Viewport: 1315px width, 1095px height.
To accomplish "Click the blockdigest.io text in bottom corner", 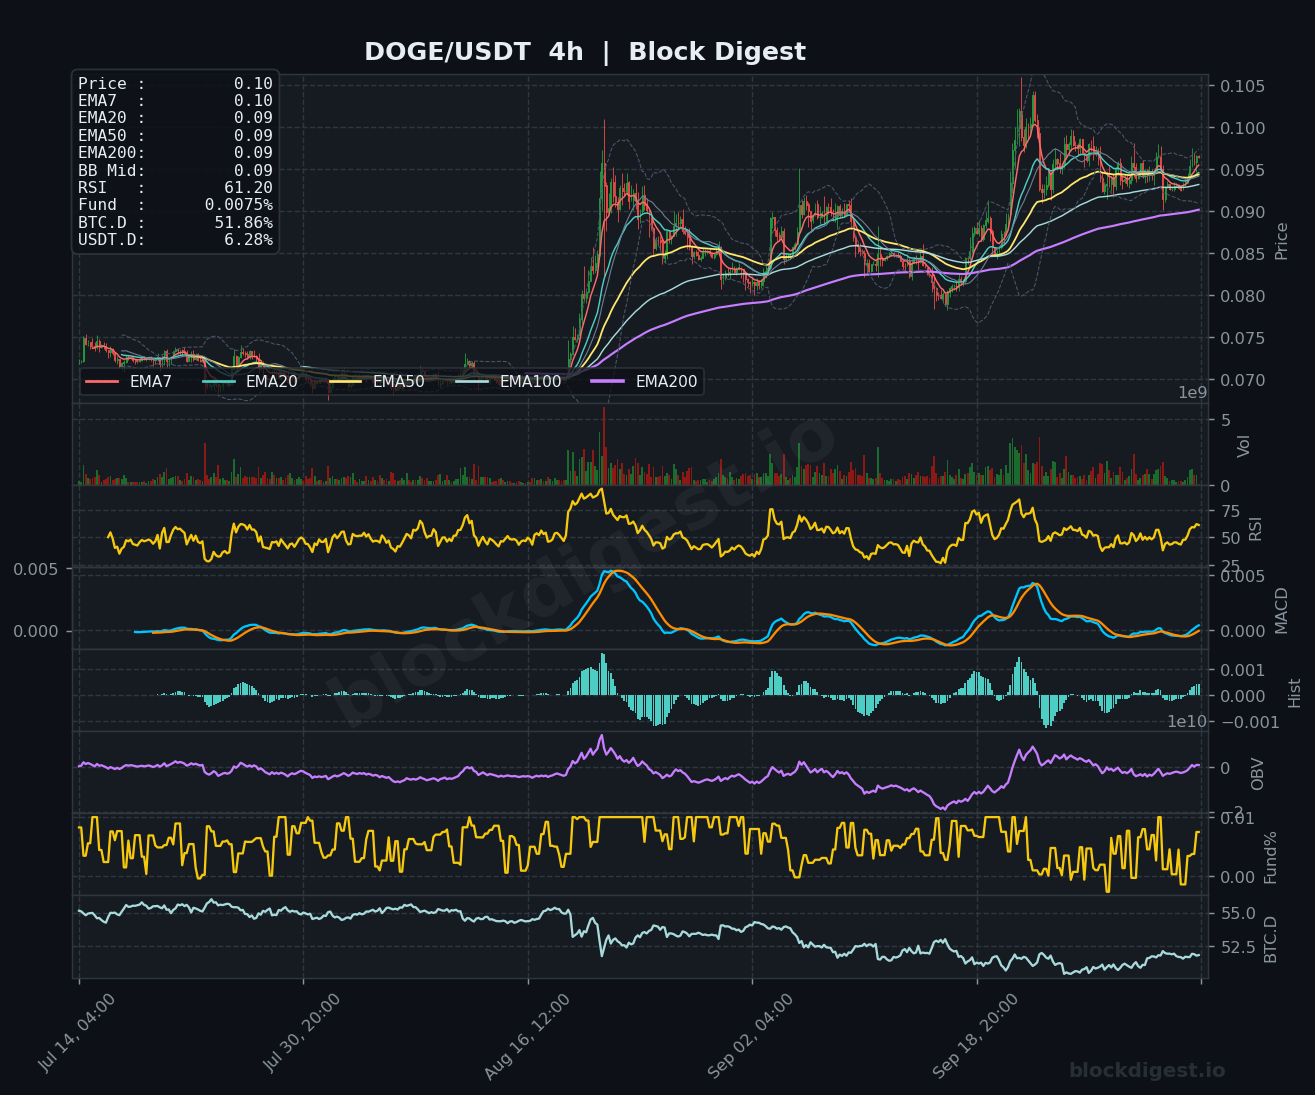I will point(1147,1071).
